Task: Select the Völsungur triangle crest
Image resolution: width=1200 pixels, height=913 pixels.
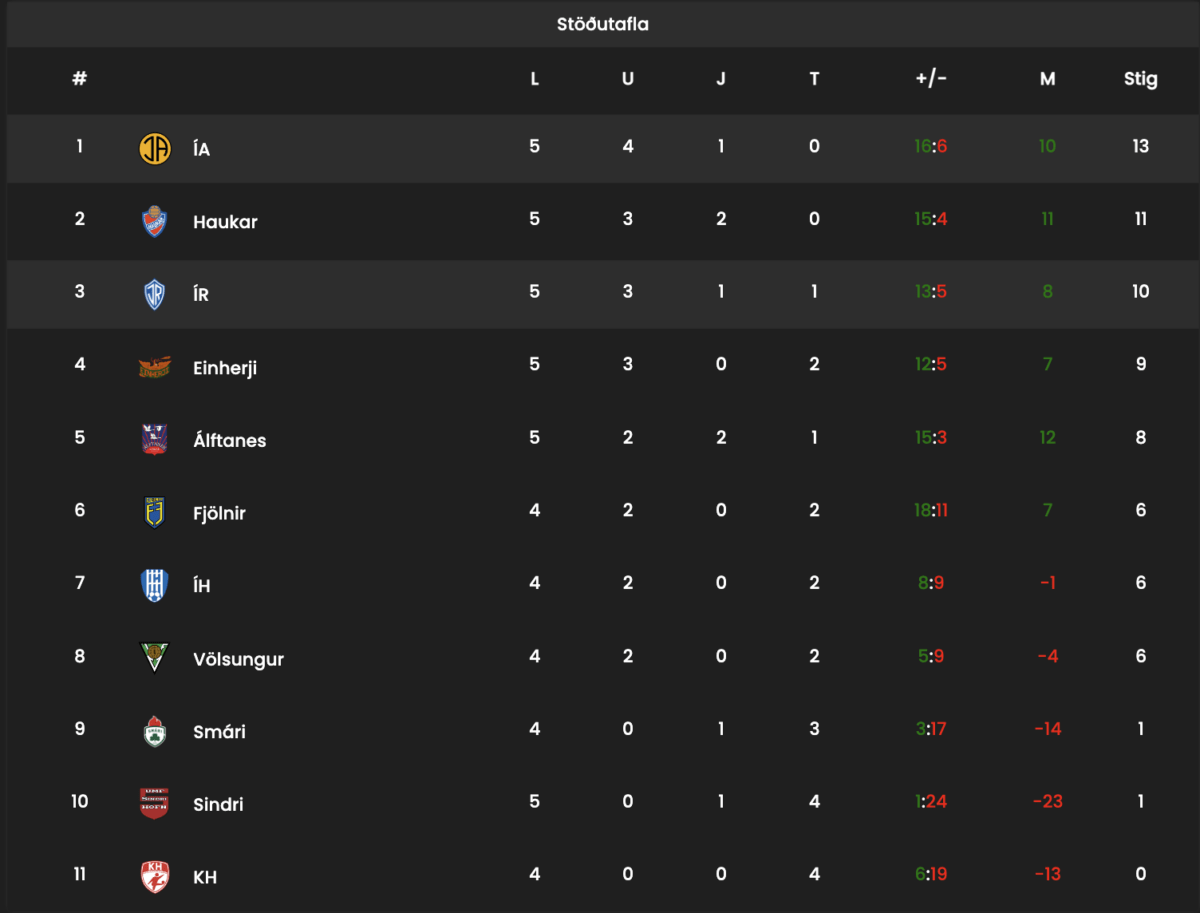Action: click(x=154, y=658)
